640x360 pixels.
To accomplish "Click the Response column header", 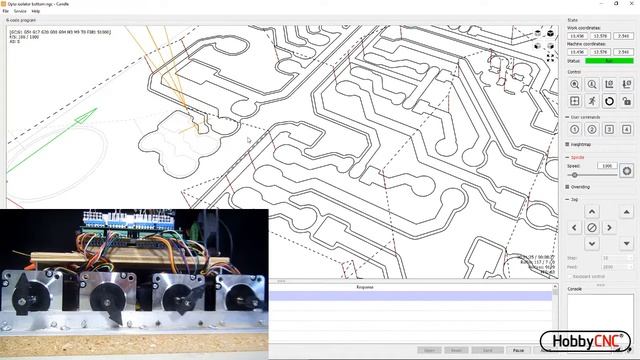I will (x=365, y=287).
